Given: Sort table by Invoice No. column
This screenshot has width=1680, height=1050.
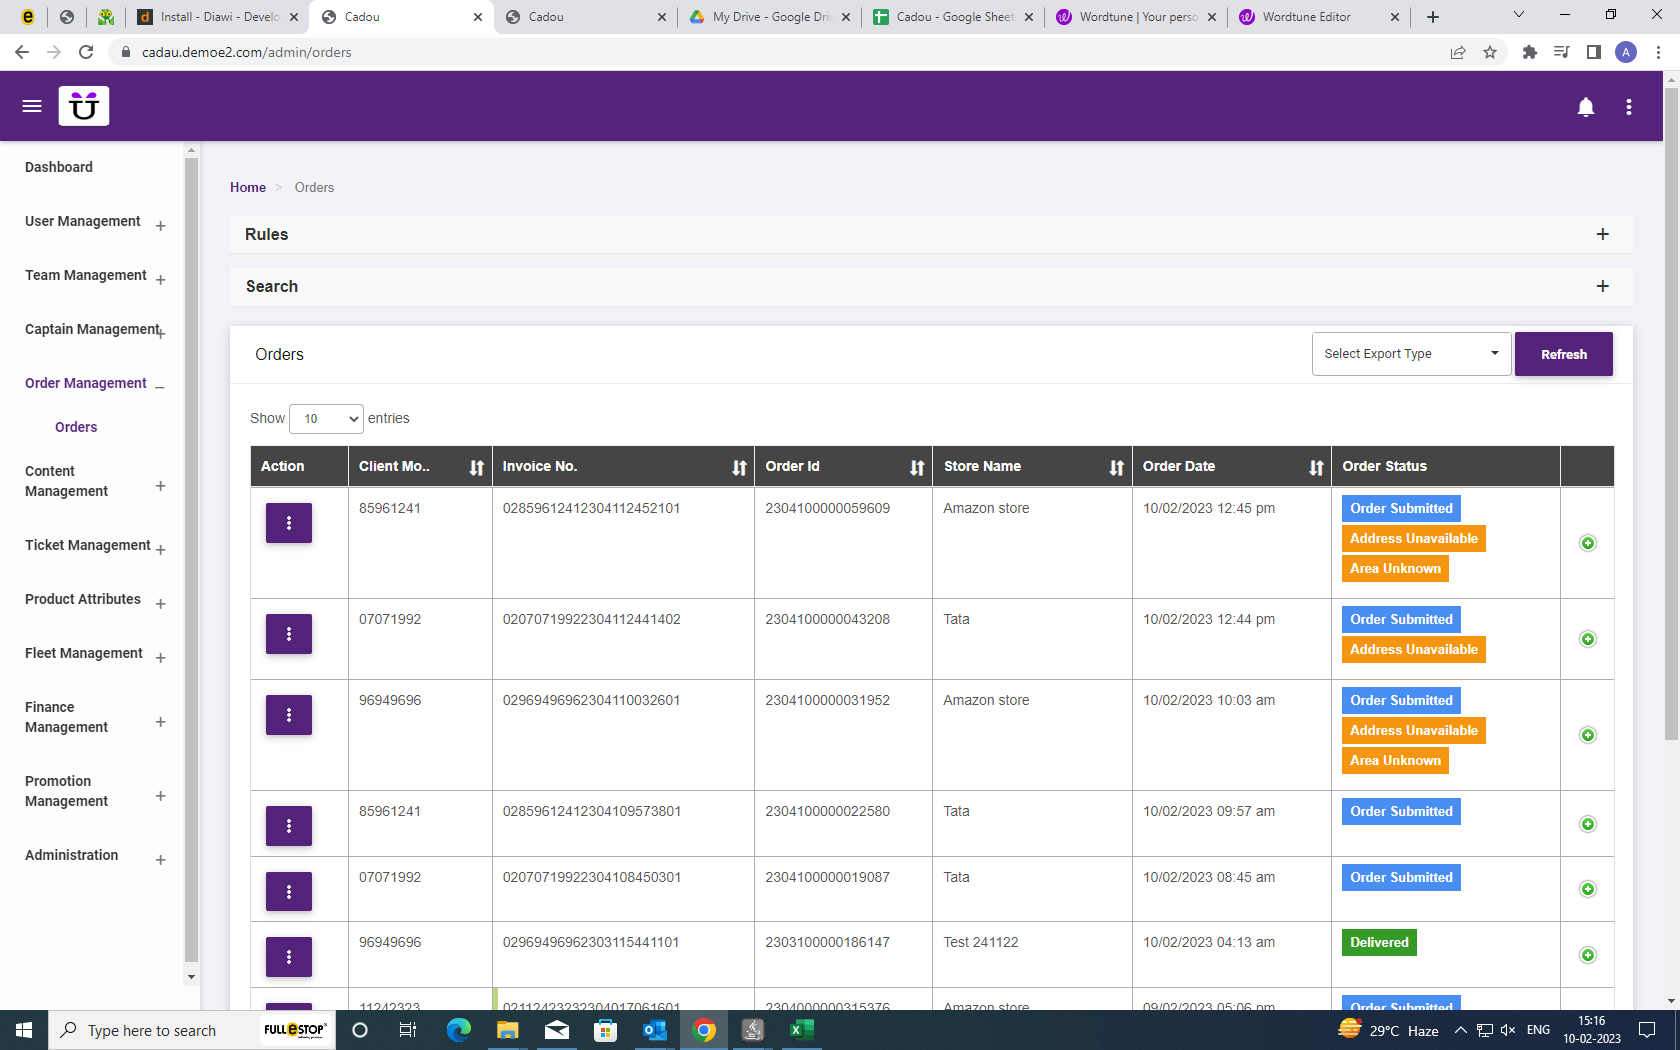Looking at the screenshot, I should [739, 467].
